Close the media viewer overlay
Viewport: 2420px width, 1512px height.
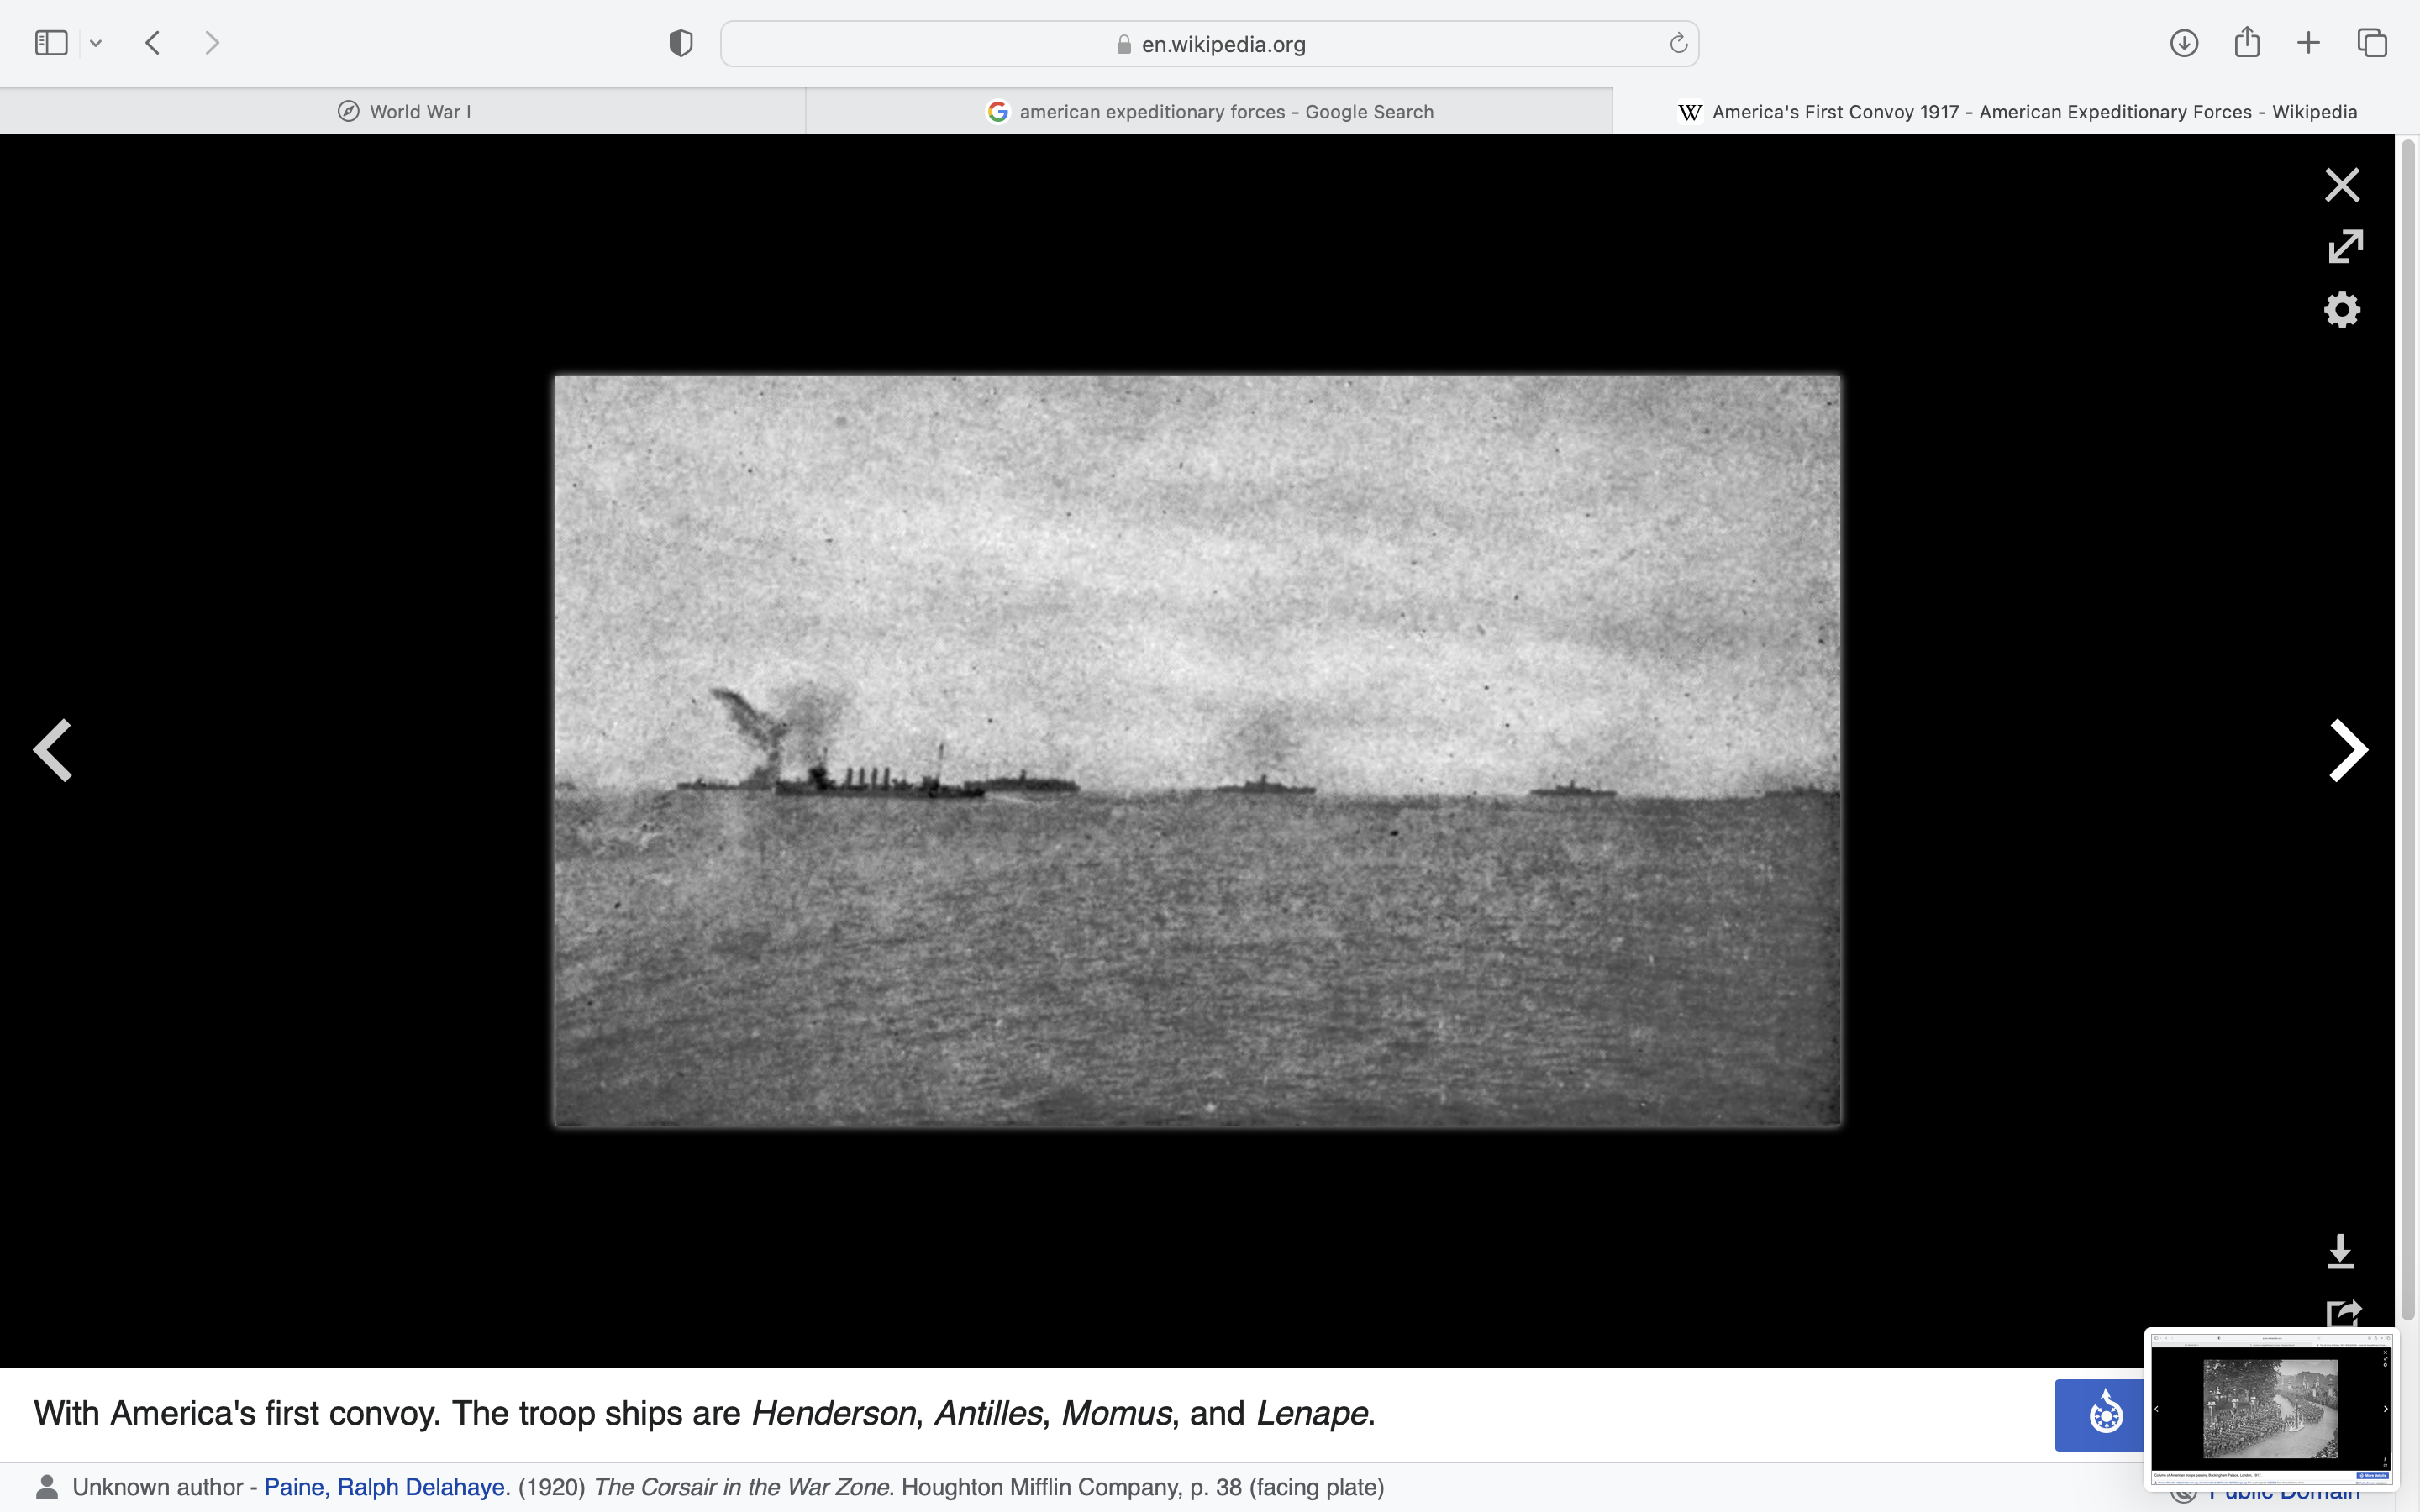click(x=2341, y=185)
